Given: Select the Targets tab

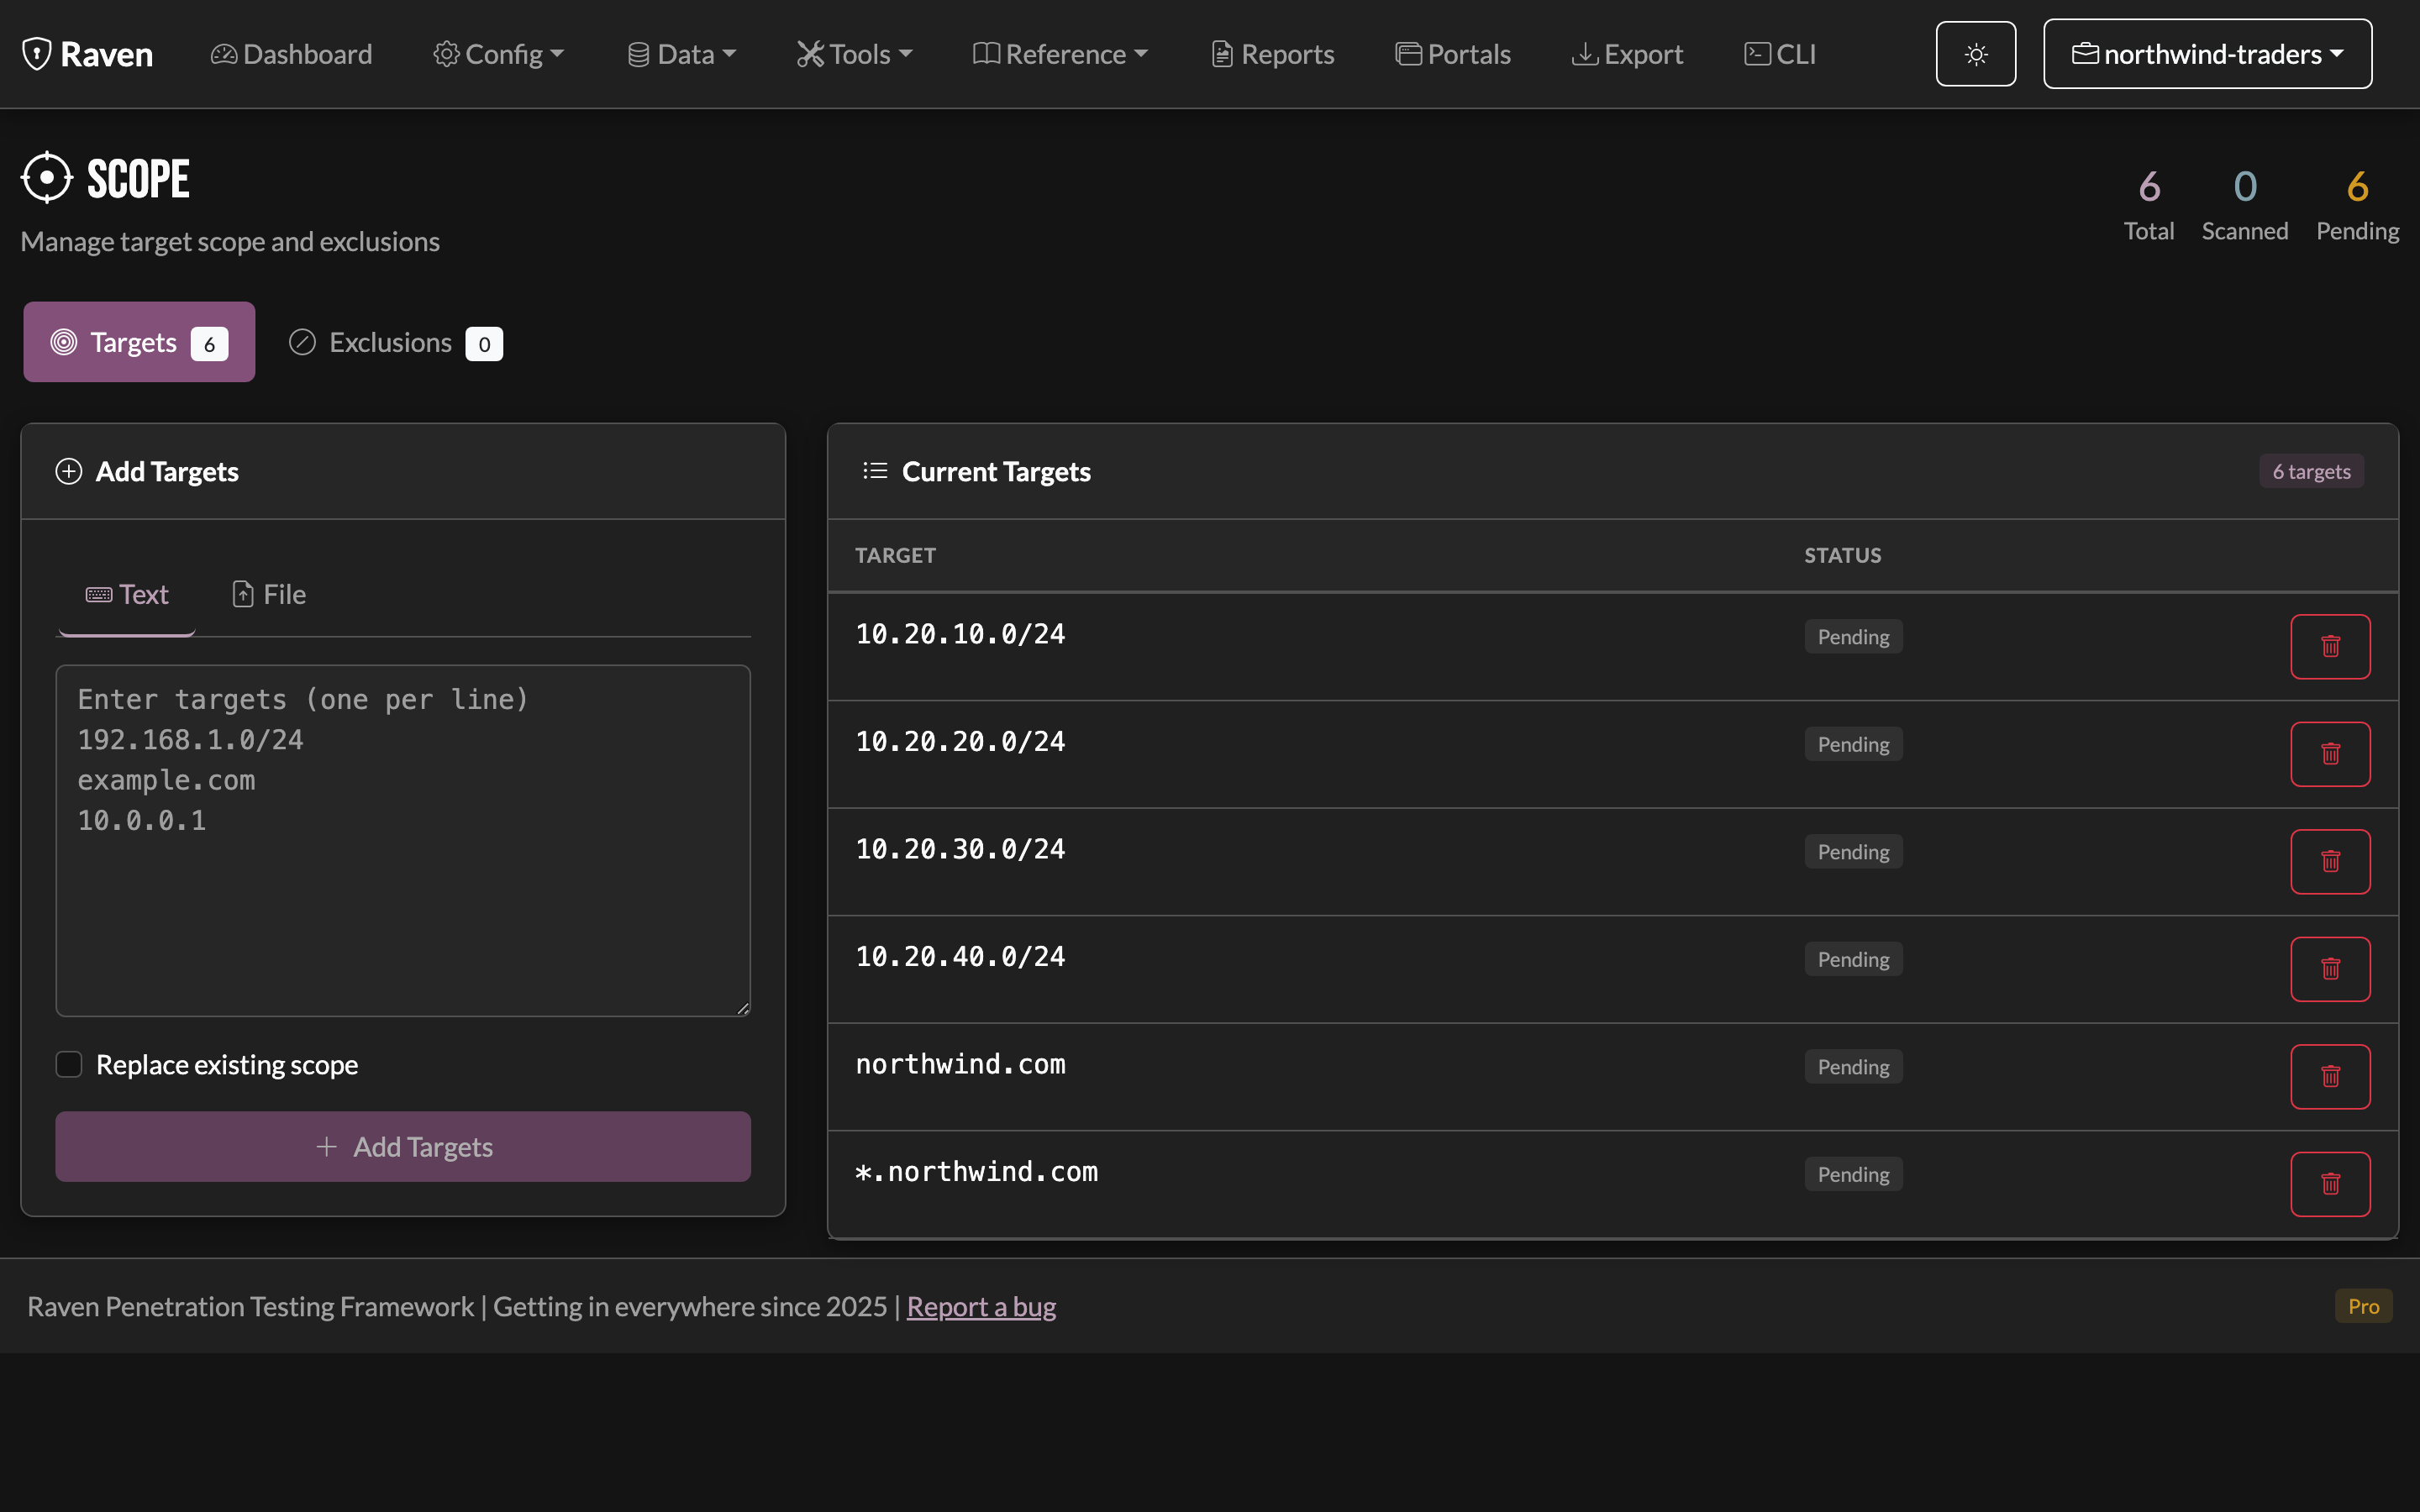Looking at the screenshot, I should pos(139,342).
